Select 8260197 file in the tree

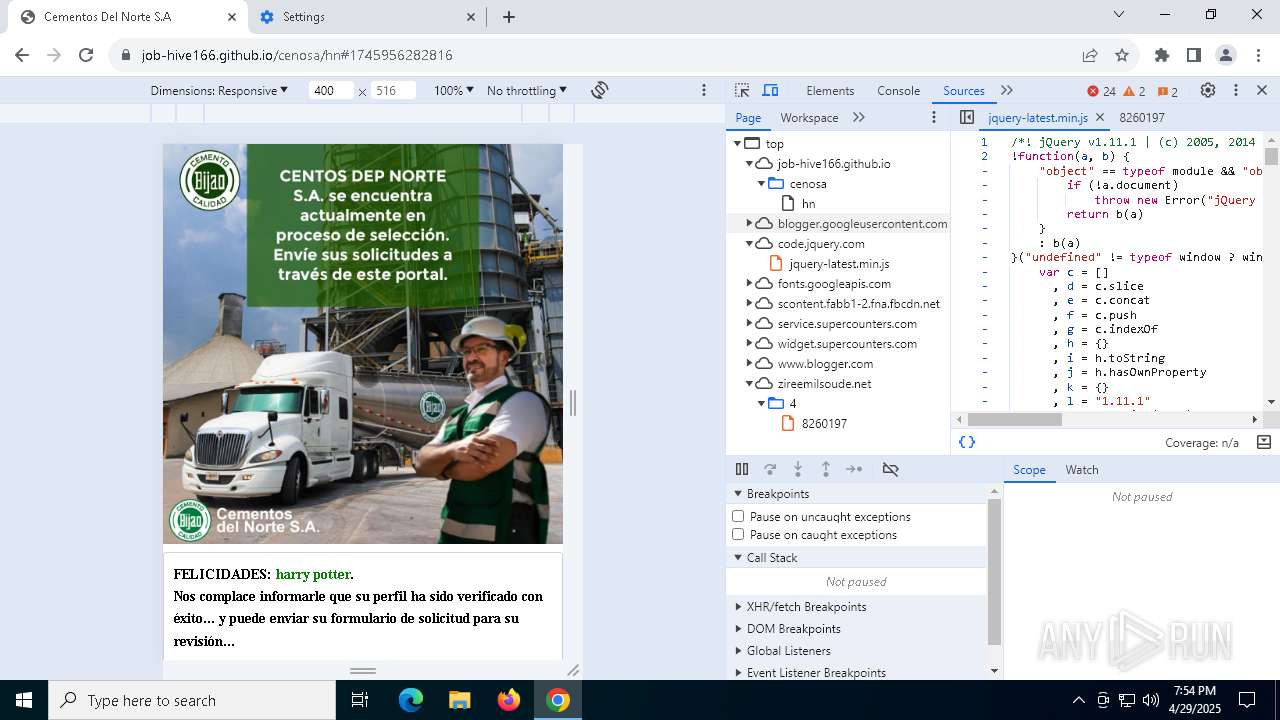point(824,424)
